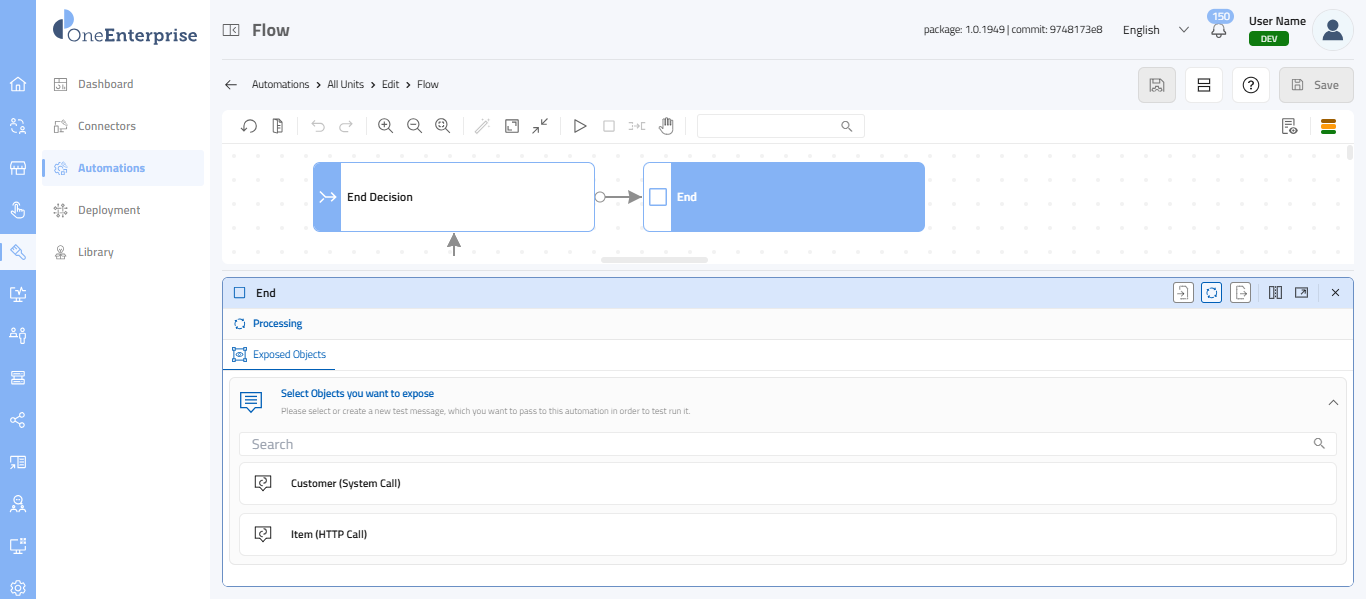Select the pan hand tool
The height and width of the screenshot is (599, 1366).
pyautogui.click(x=666, y=126)
